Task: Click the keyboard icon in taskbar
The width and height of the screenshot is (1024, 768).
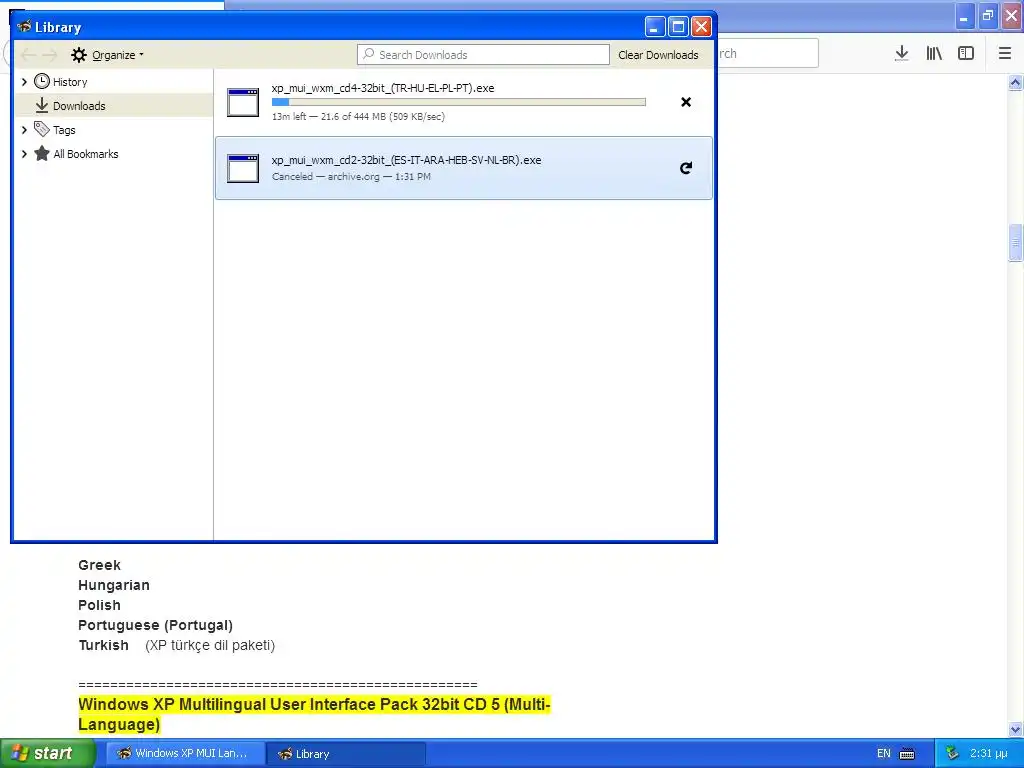Action: click(907, 754)
